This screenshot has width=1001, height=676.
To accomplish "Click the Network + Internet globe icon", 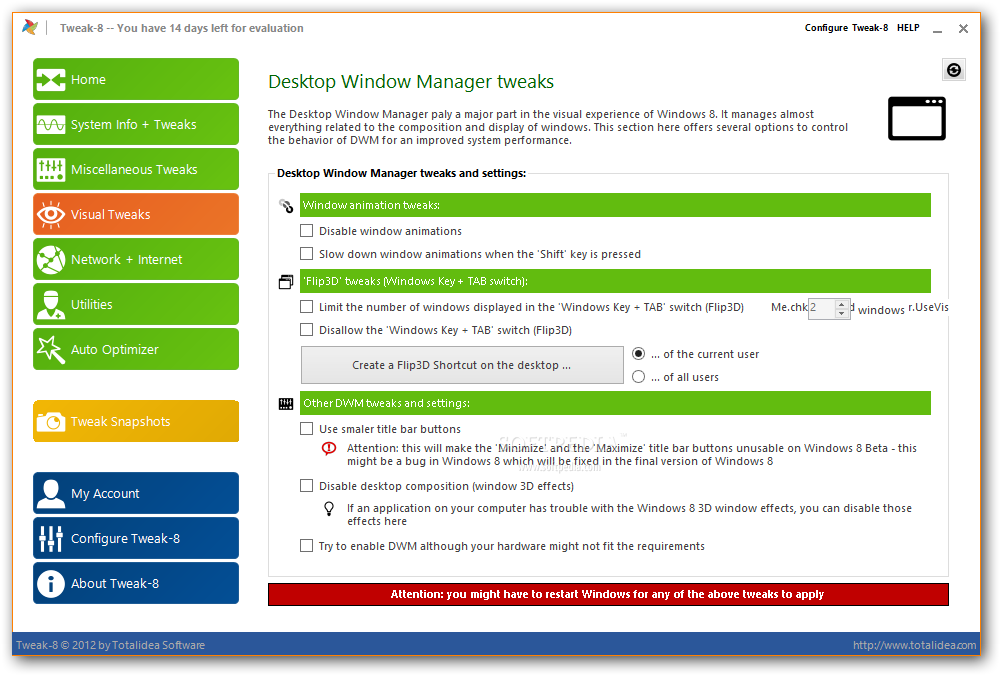I will (50, 260).
